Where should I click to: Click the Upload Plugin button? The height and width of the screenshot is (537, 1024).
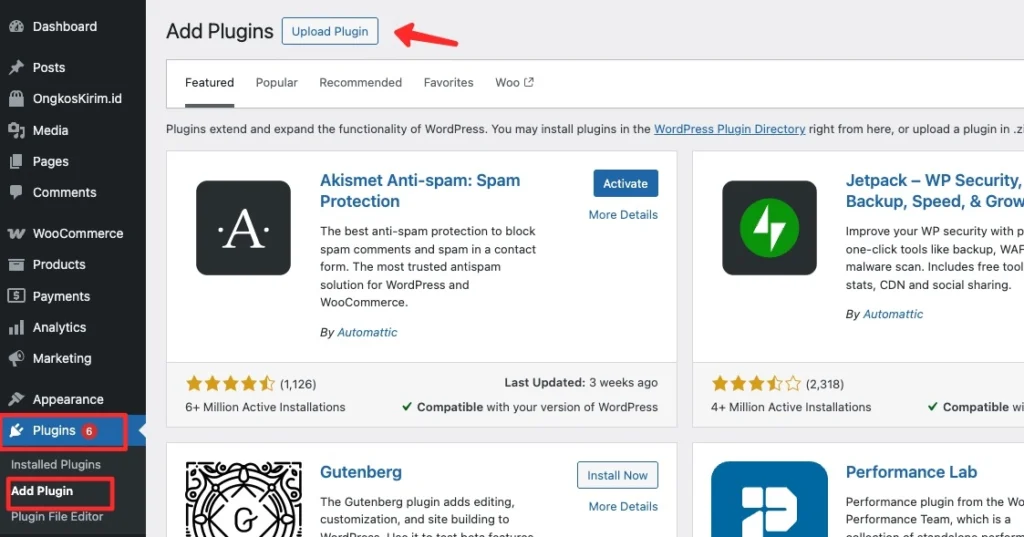[330, 31]
